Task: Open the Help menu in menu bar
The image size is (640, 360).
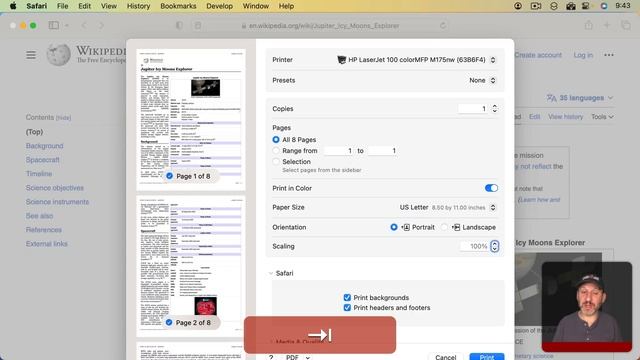Action: tap(286, 6)
